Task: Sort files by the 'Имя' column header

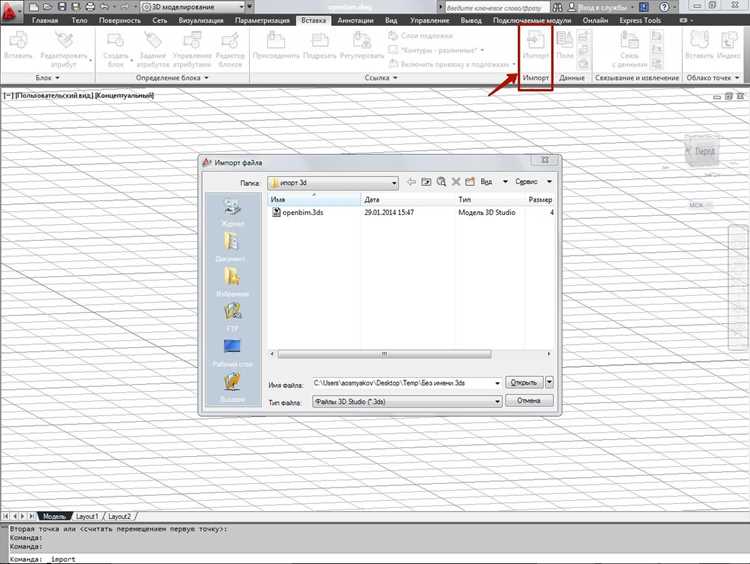Action: tap(314, 199)
